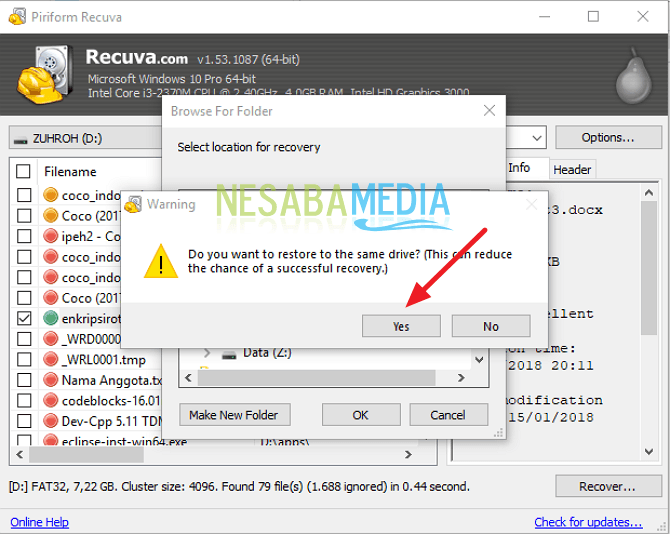Switch to the Info tab
Image resolution: width=670 pixels, height=534 pixels.
pos(519,168)
